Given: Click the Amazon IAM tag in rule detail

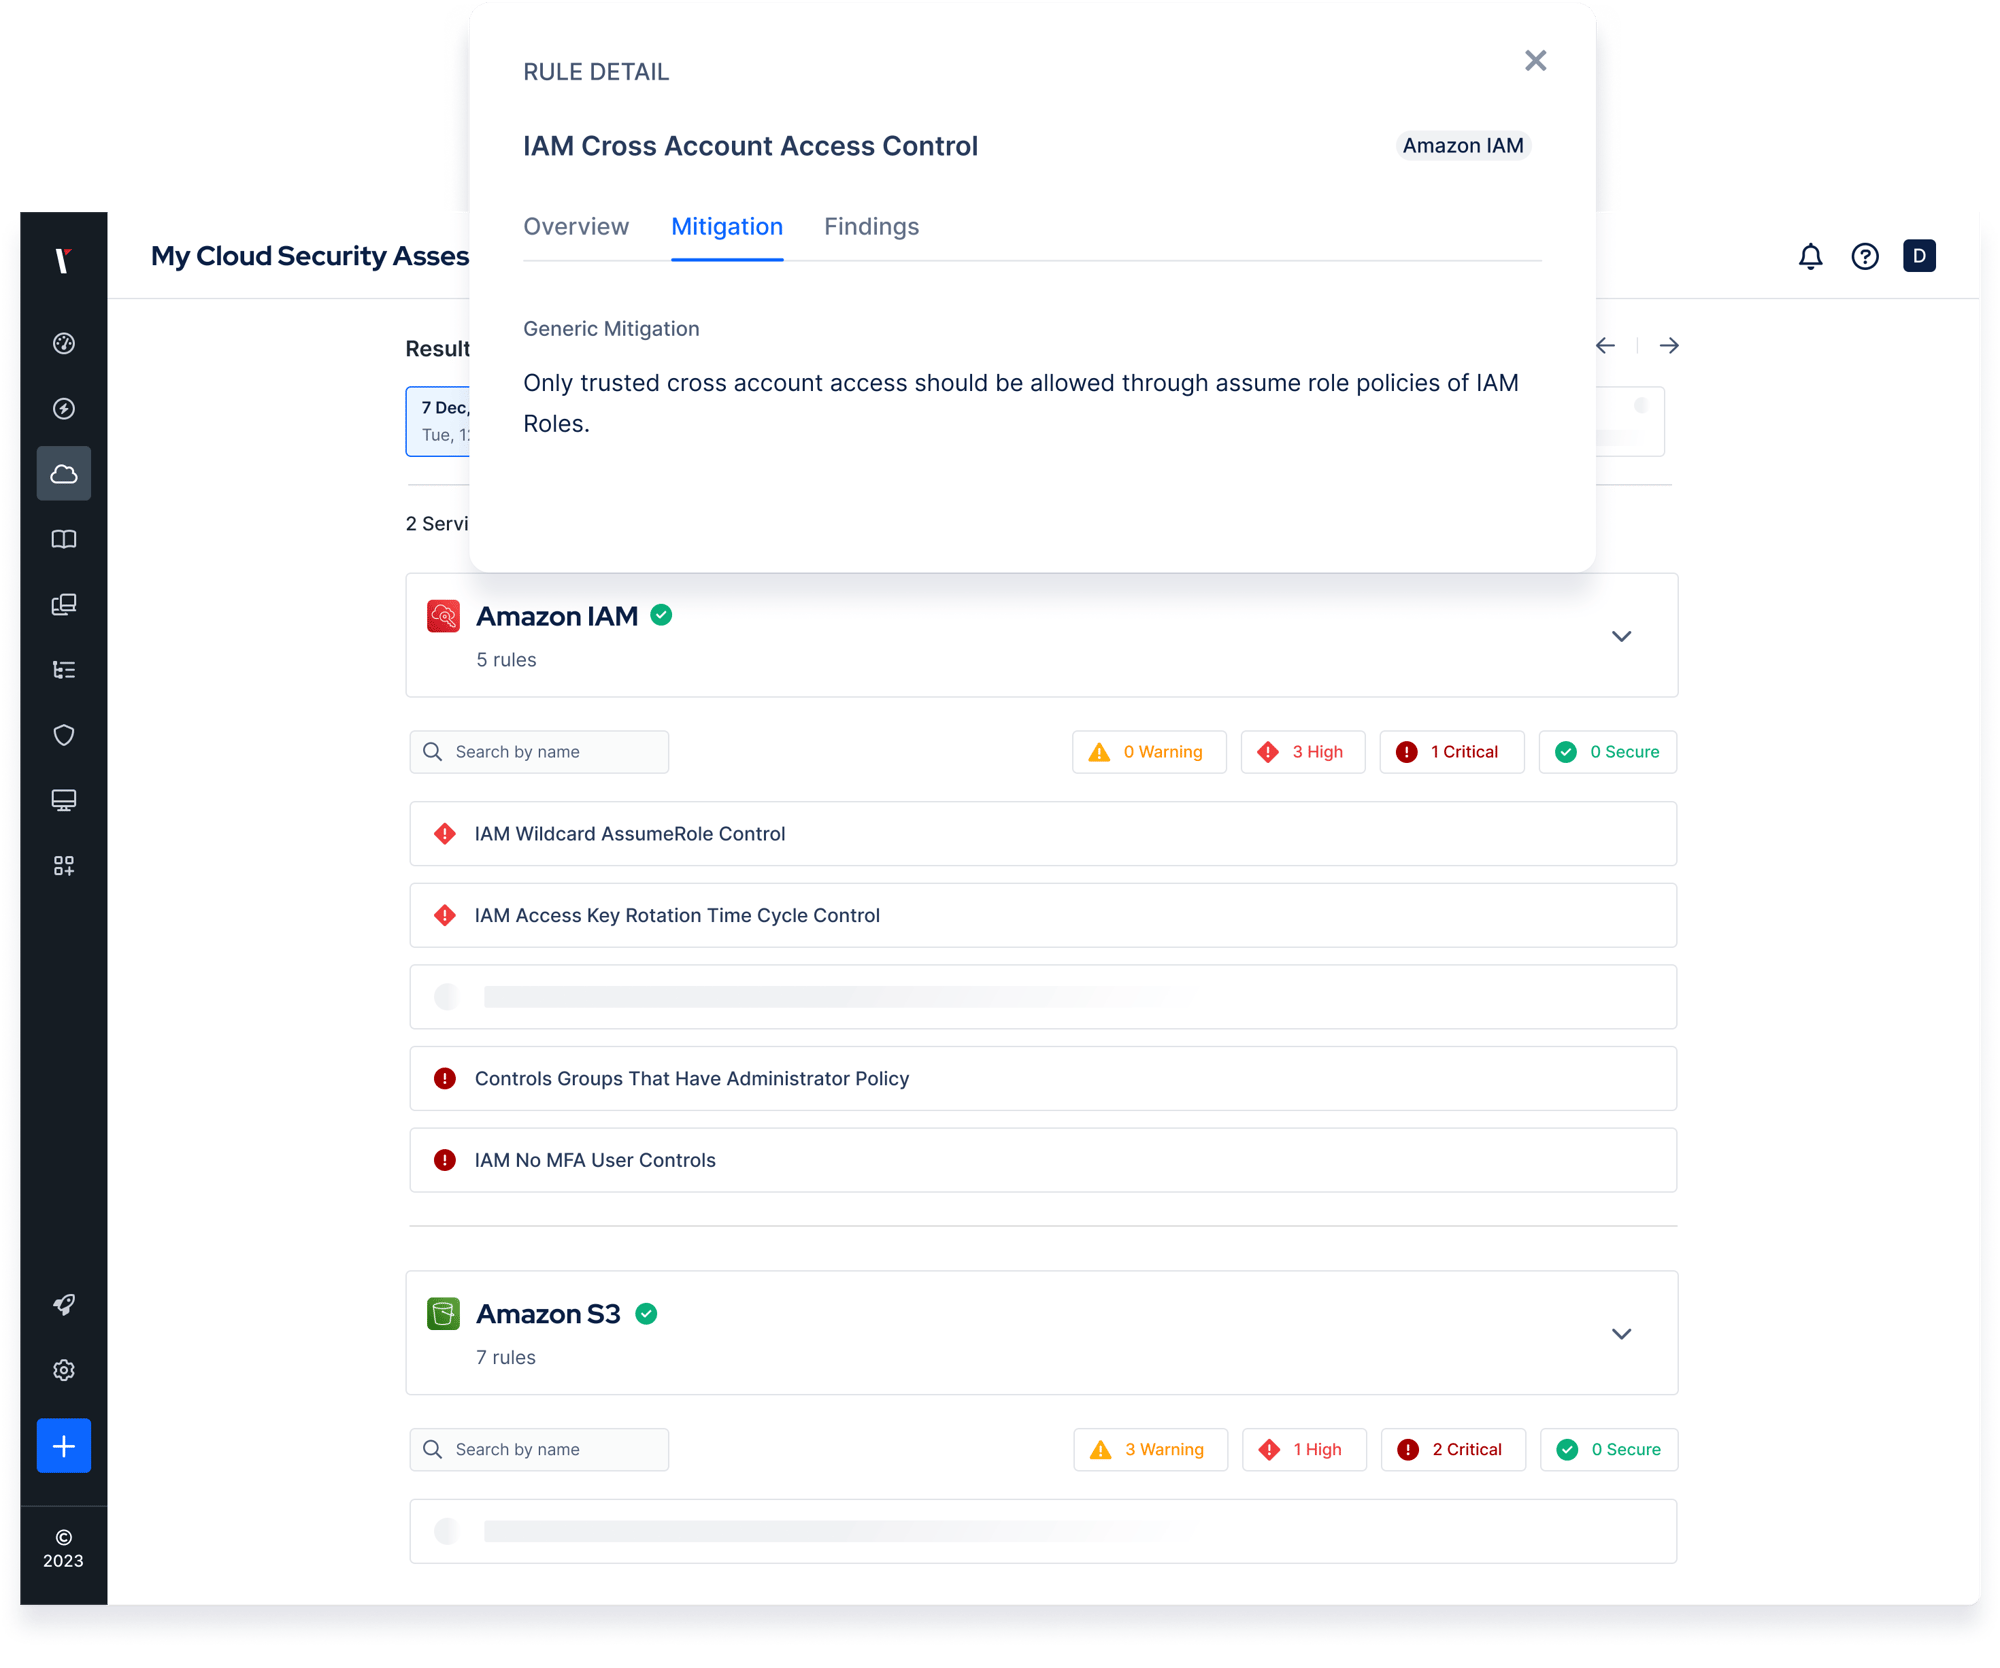Looking at the screenshot, I should point(1462,146).
